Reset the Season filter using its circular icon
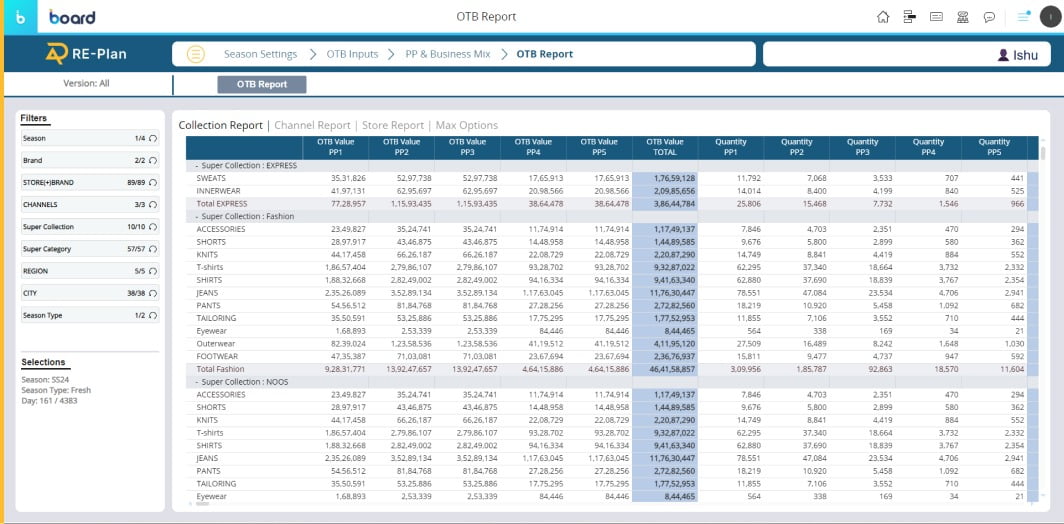 (153, 139)
